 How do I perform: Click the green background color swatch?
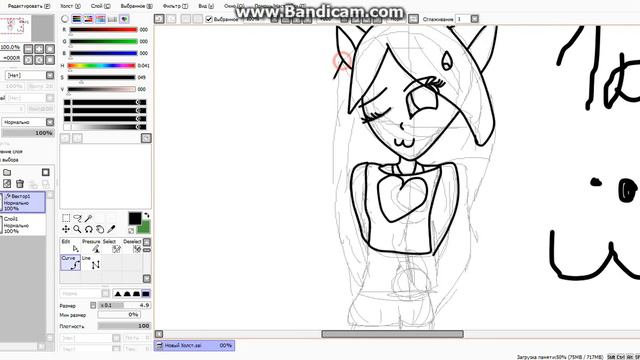pos(145,228)
